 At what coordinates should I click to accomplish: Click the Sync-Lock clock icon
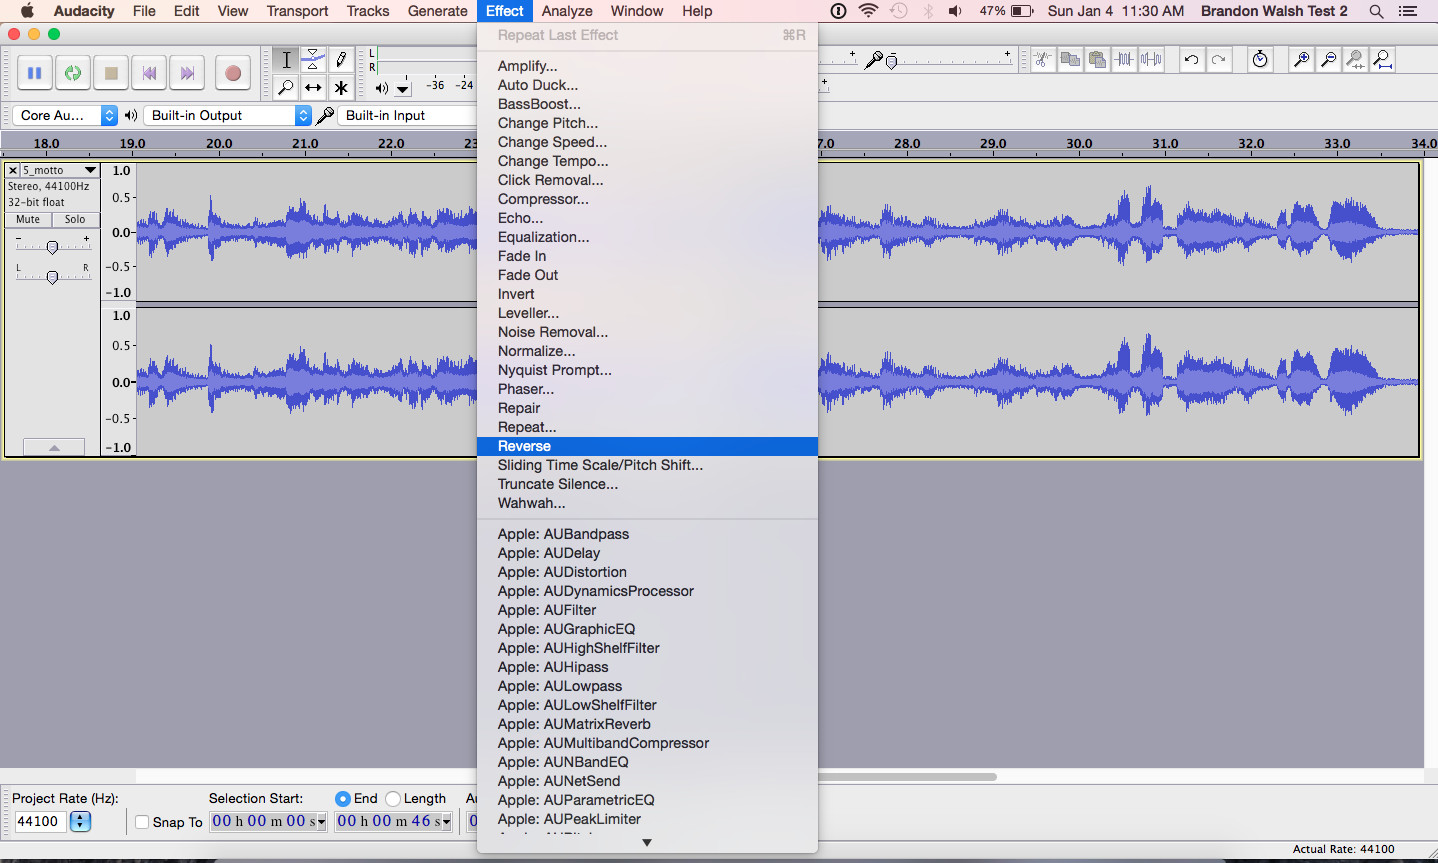click(1260, 60)
